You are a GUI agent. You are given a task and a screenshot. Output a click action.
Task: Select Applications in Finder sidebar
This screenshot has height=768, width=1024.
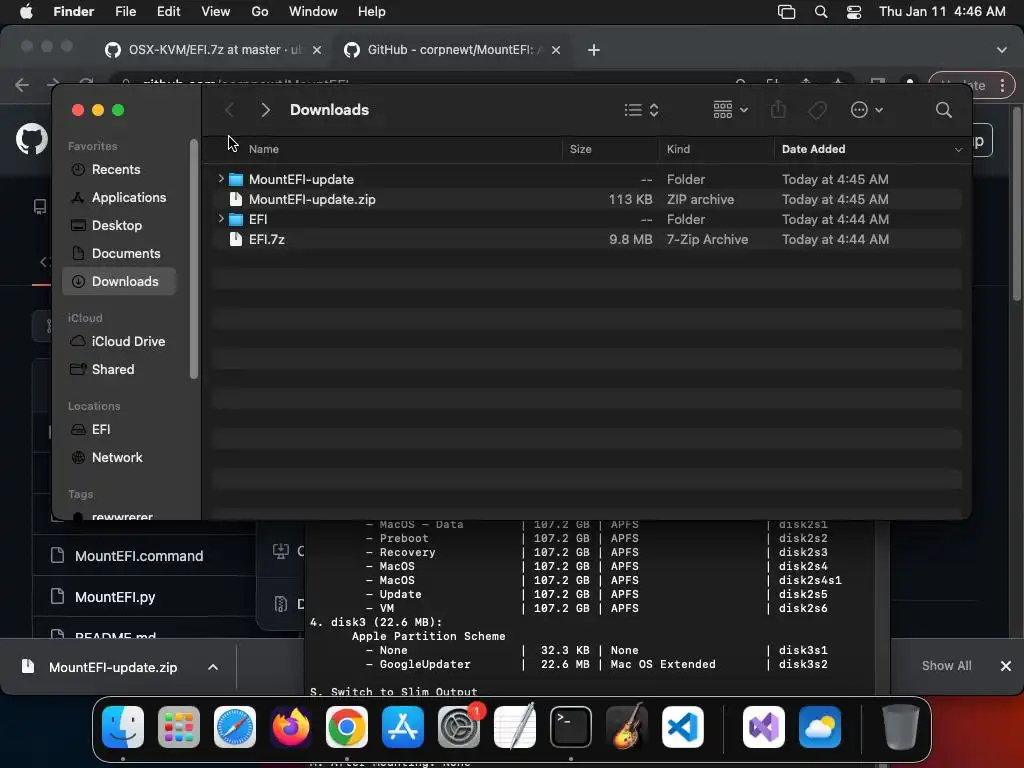tap(129, 197)
